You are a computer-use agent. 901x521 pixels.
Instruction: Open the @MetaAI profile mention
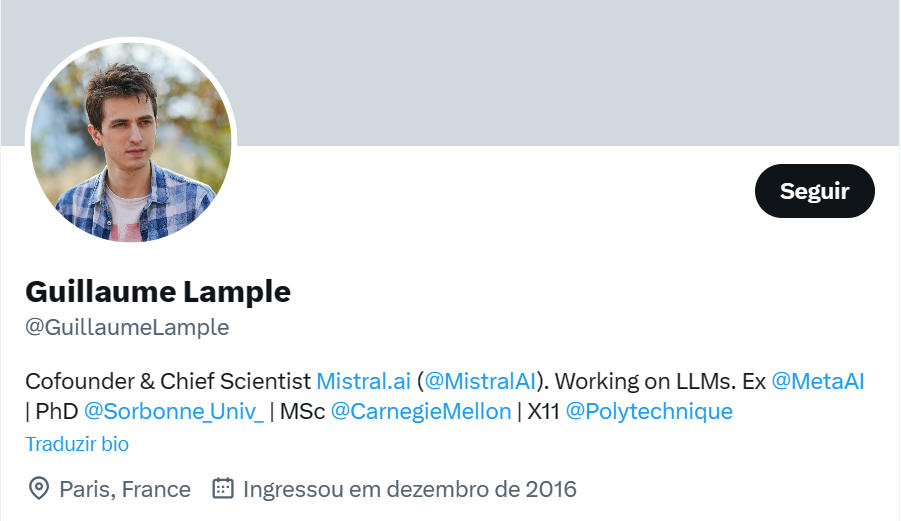click(x=817, y=381)
